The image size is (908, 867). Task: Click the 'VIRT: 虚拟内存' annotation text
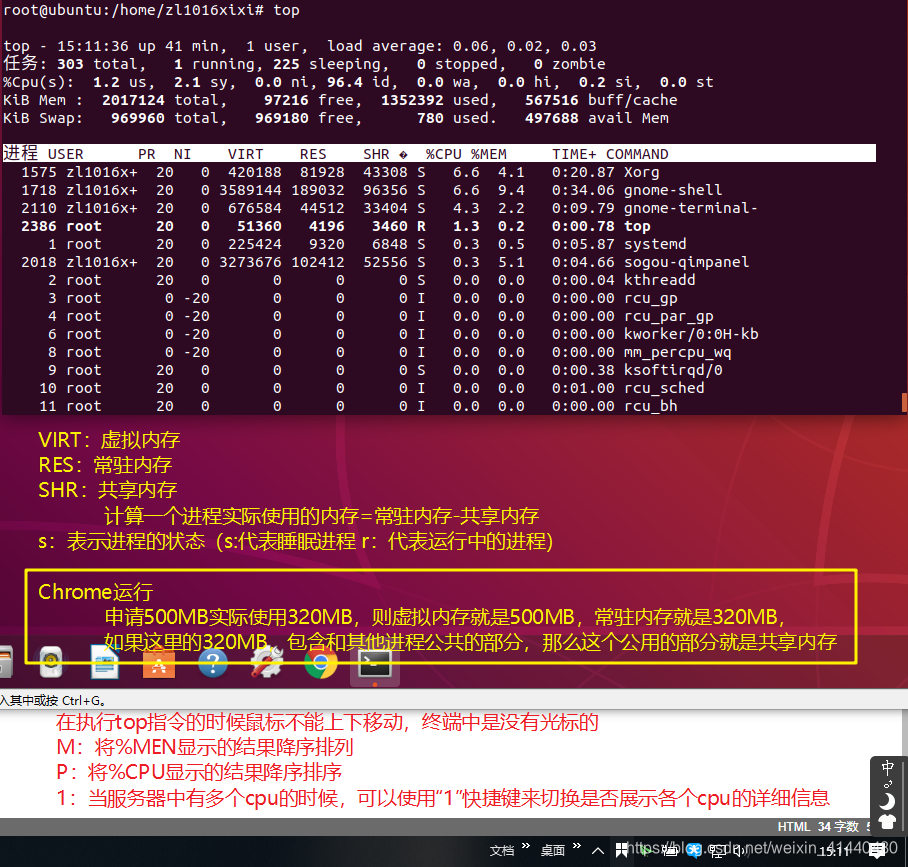point(109,440)
